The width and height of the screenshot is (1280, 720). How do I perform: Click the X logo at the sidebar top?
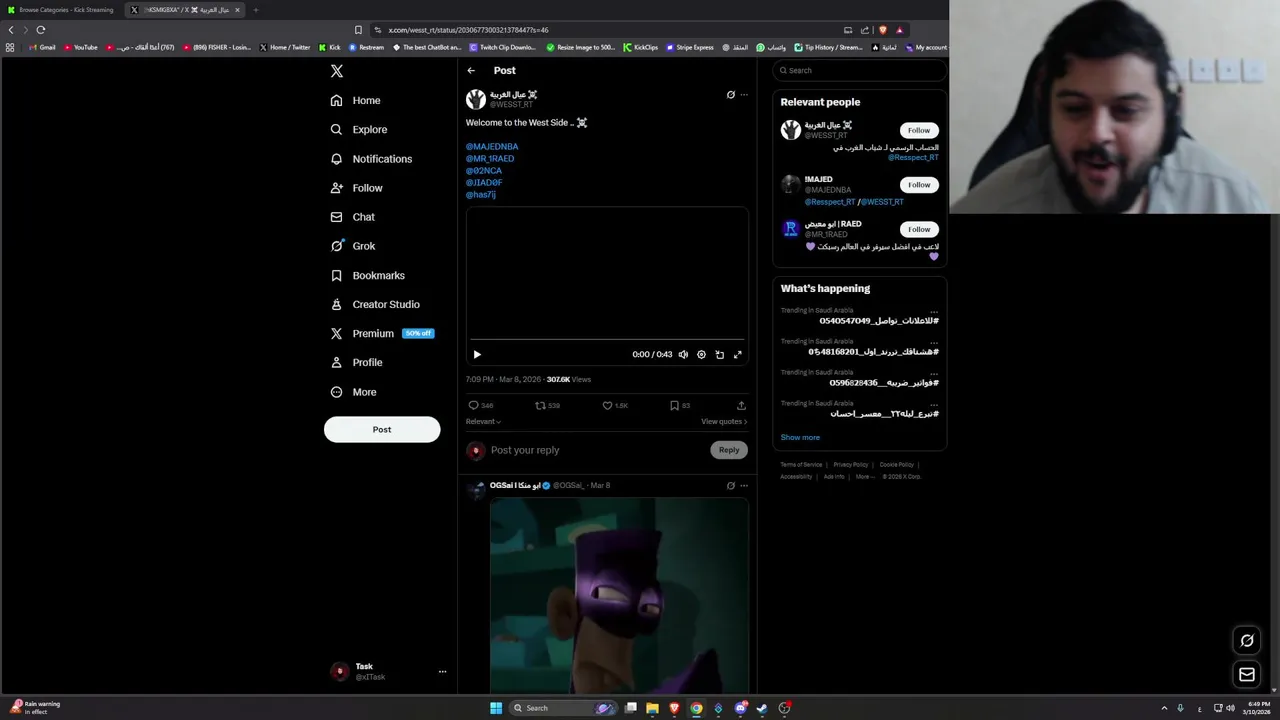pos(337,71)
